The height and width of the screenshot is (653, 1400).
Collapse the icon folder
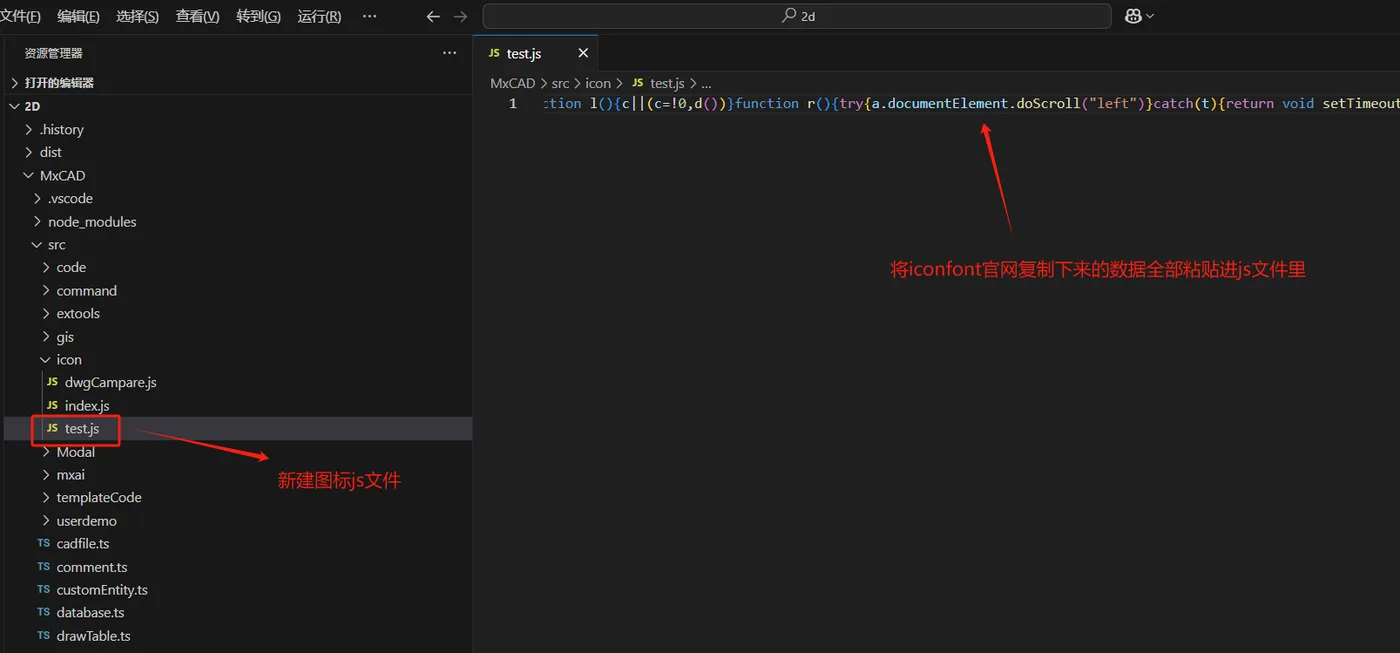[x=69, y=359]
